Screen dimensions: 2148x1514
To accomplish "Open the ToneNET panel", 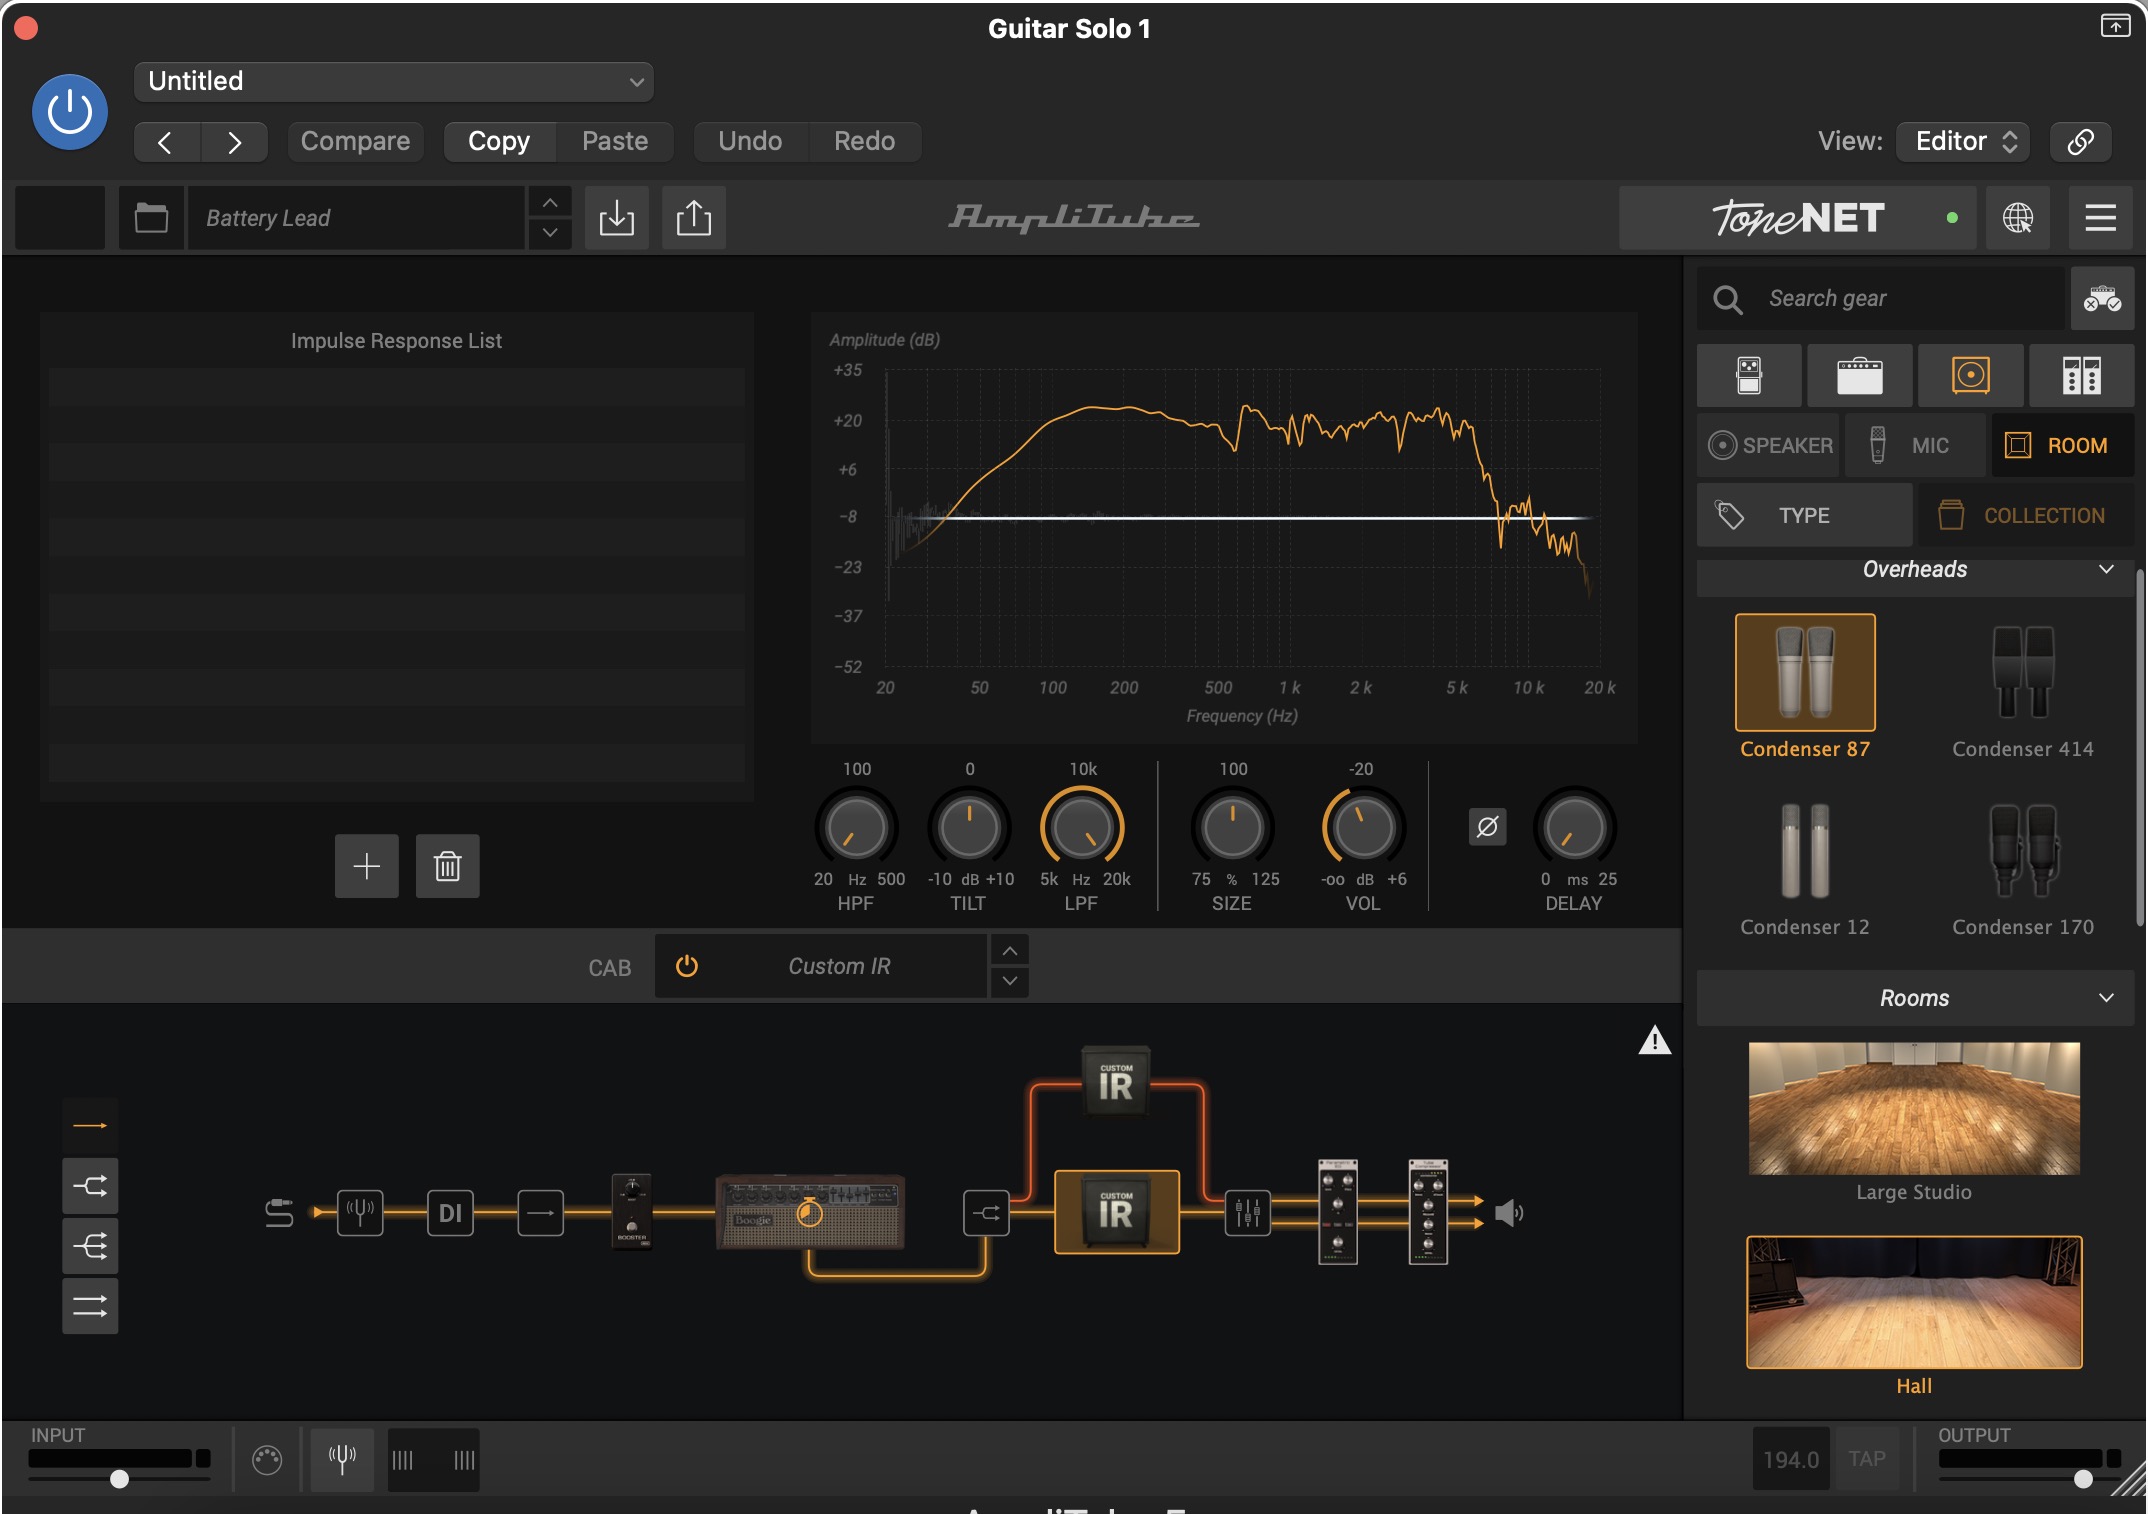I will coord(1797,217).
